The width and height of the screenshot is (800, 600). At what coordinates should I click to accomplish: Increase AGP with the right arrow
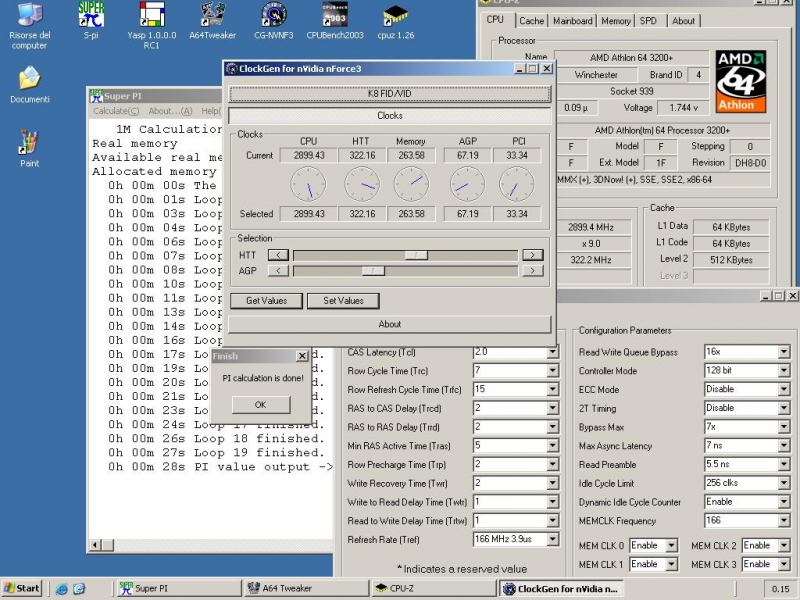coord(533,270)
